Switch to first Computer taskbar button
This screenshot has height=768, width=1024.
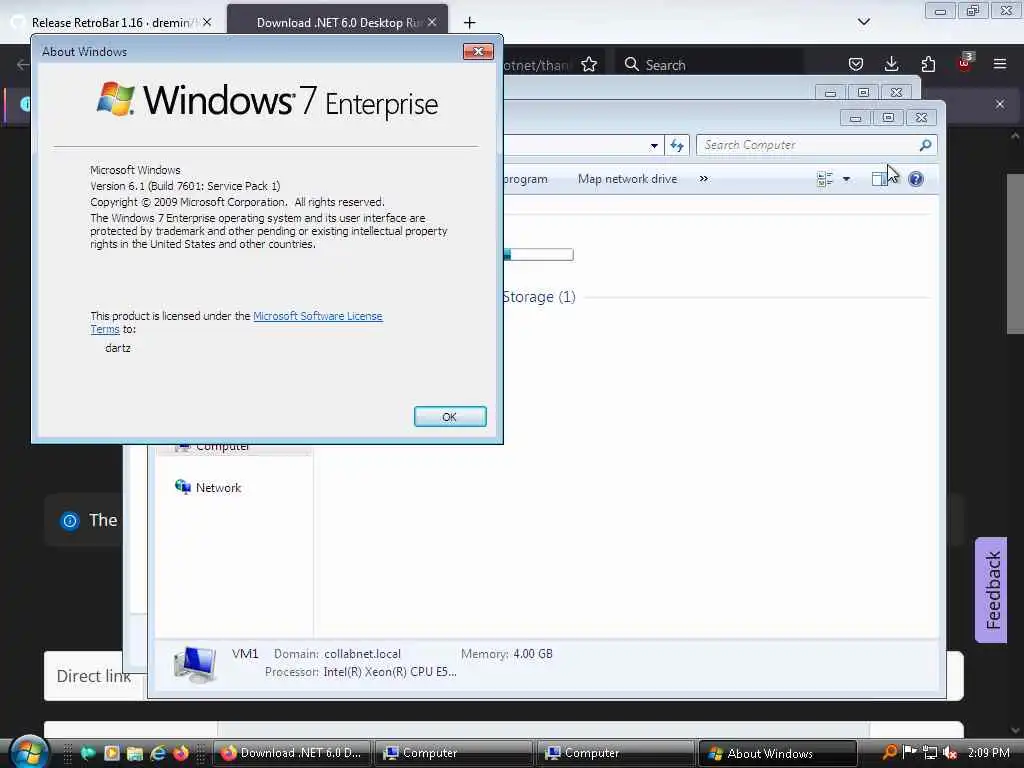pos(453,753)
